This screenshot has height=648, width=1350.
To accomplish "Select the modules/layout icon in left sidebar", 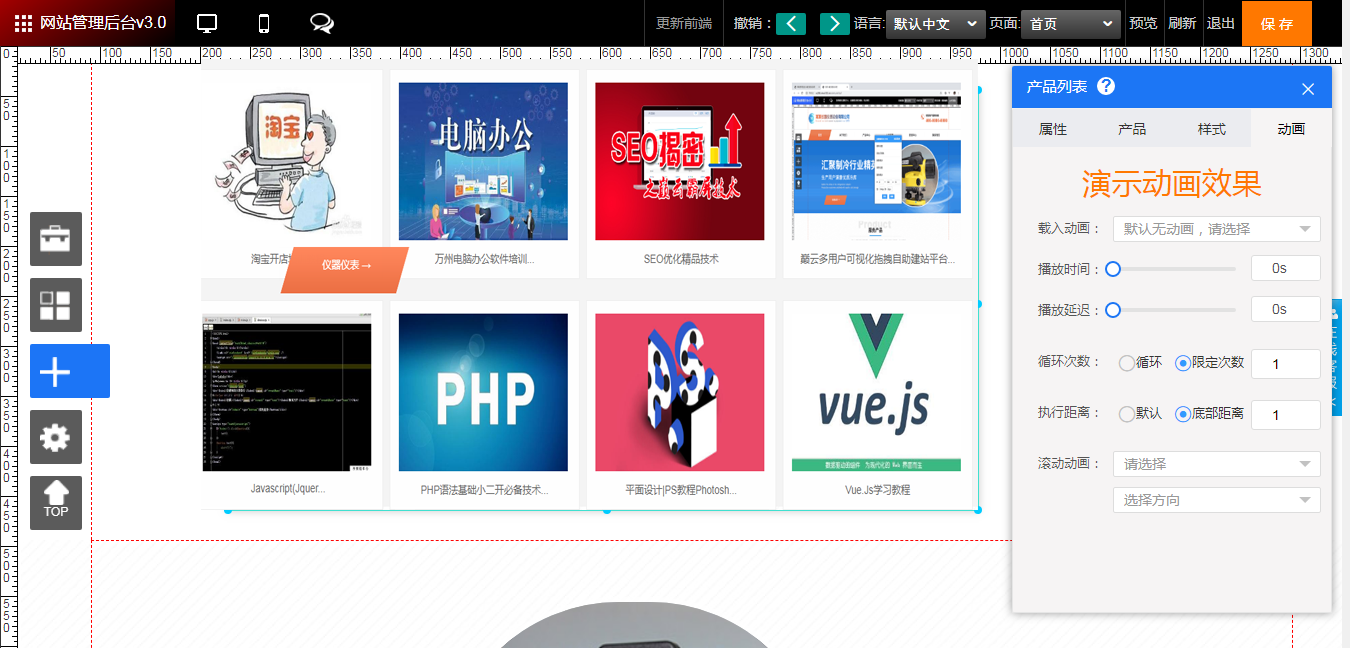I will pos(55,305).
